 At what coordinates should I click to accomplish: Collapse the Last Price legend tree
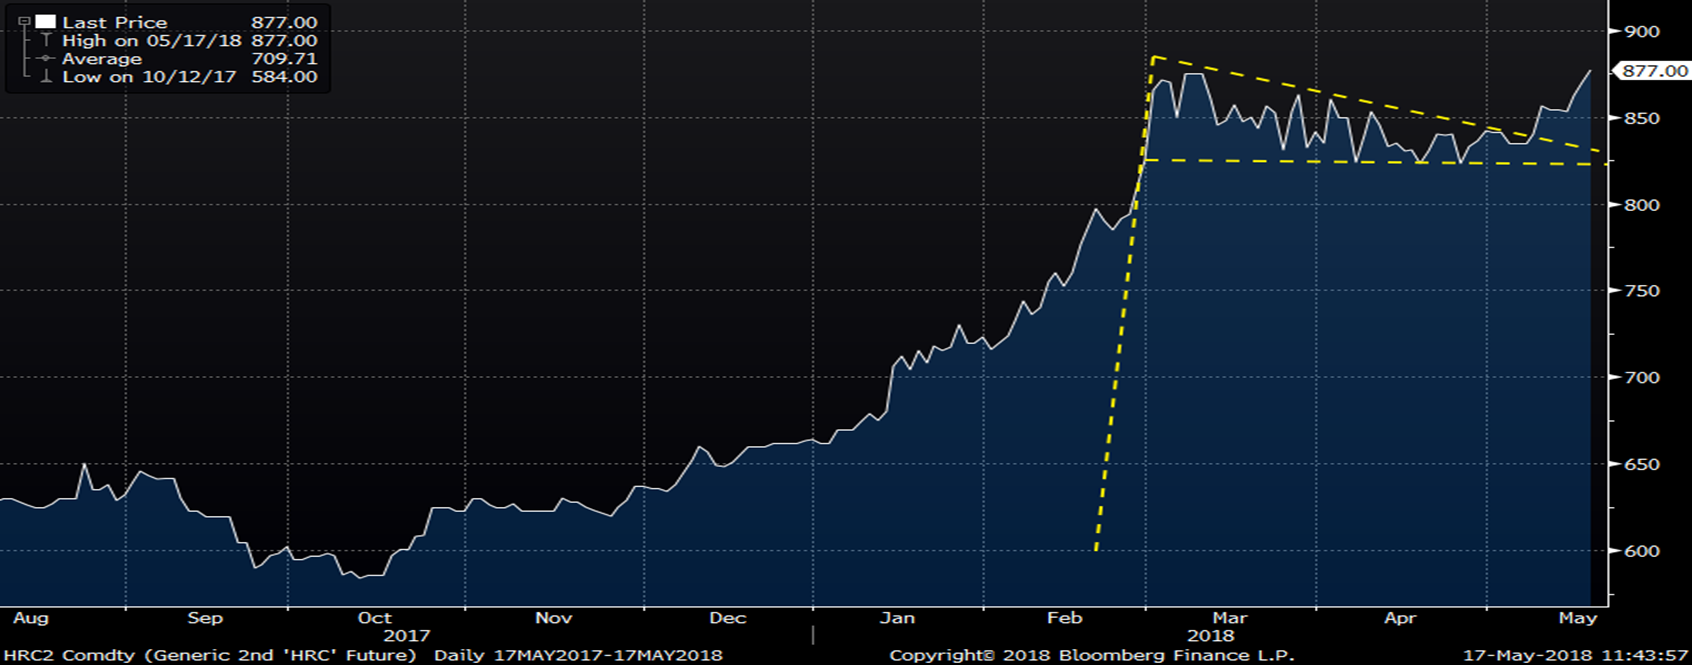24,21
